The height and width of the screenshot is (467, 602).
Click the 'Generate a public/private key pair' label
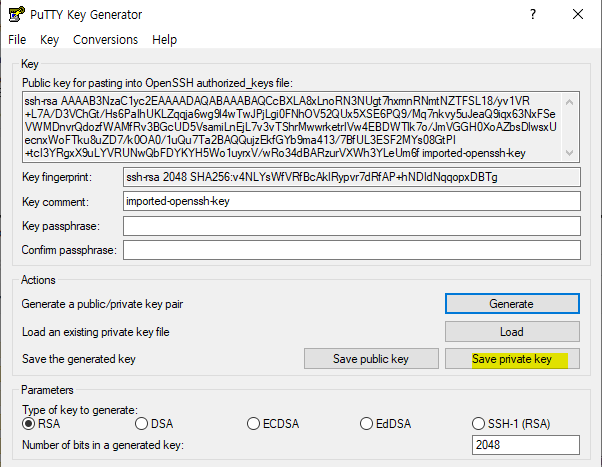pyautogui.click(x=102, y=304)
